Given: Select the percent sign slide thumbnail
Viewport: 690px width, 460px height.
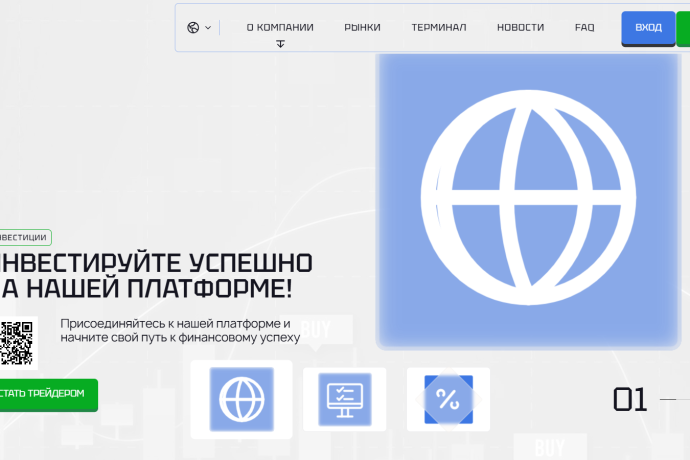Looking at the screenshot, I should pos(448,399).
